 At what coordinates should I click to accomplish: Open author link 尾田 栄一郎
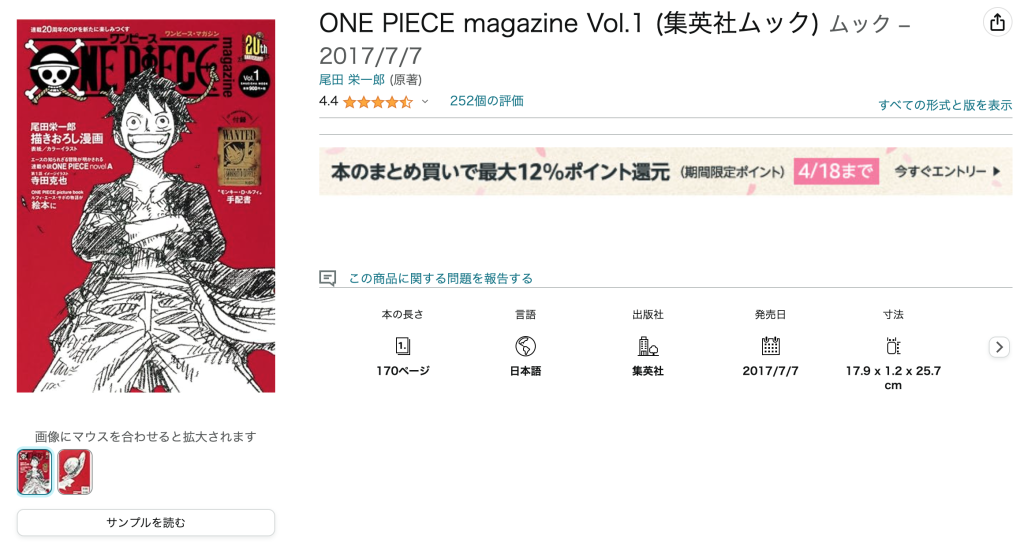click(351, 80)
